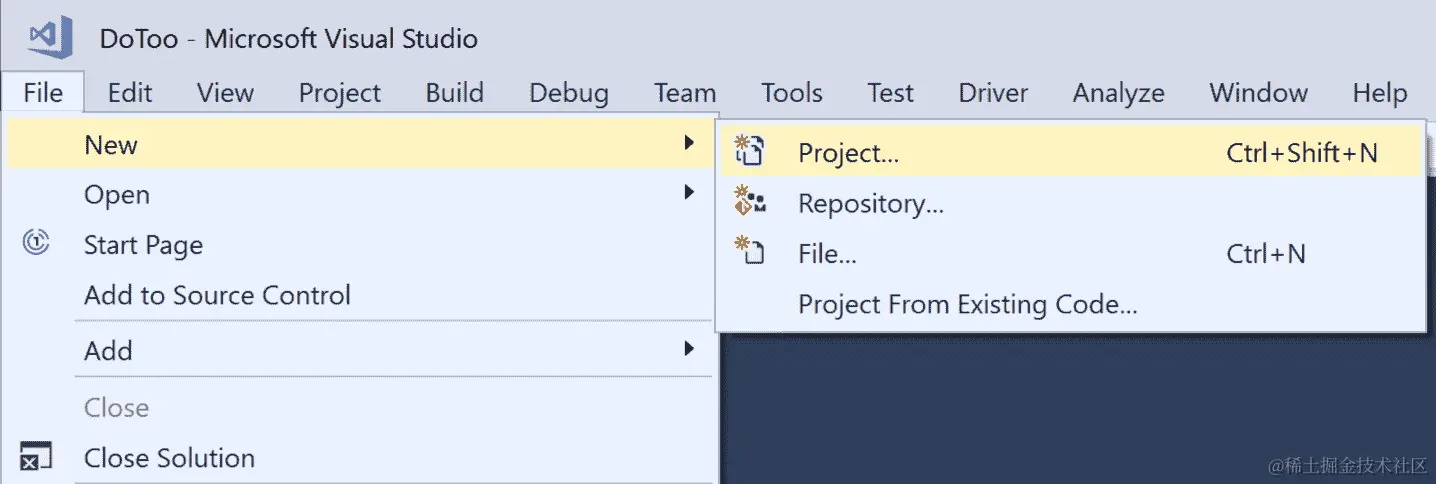Open the Help menu
This screenshot has width=1436, height=484.
1380,93
